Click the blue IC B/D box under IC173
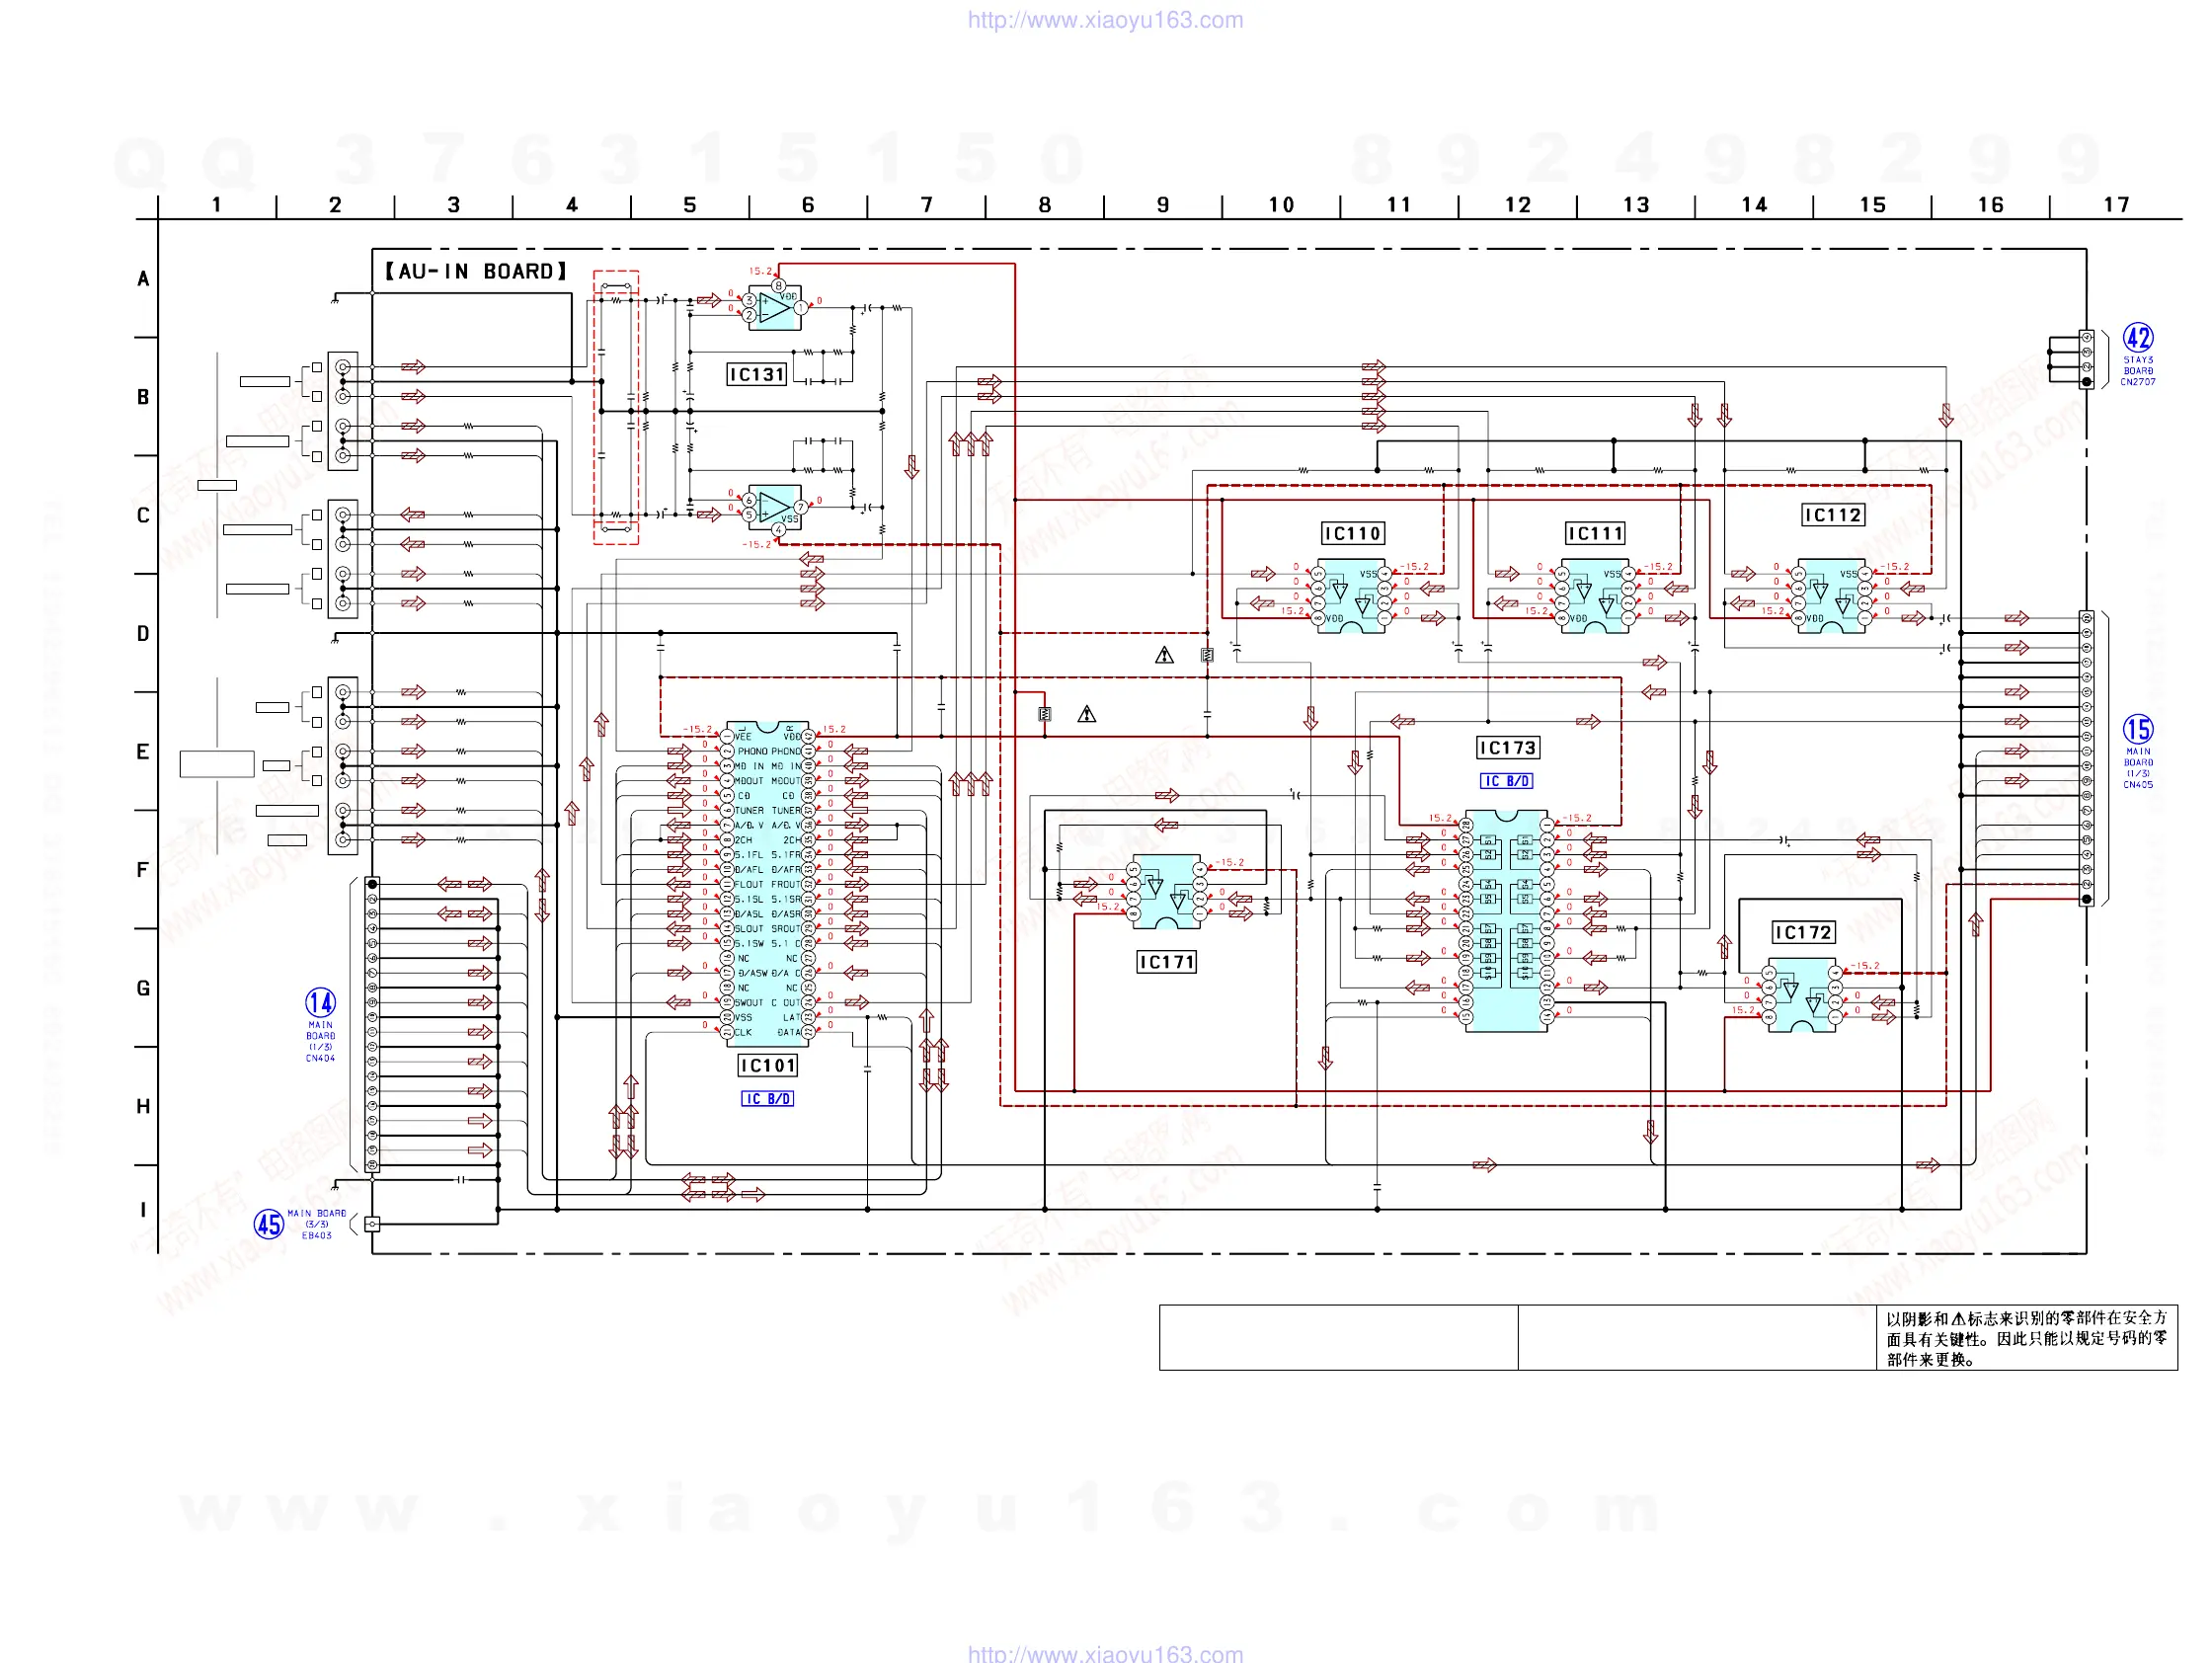The width and height of the screenshot is (2212, 1663). pos(1506,781)
